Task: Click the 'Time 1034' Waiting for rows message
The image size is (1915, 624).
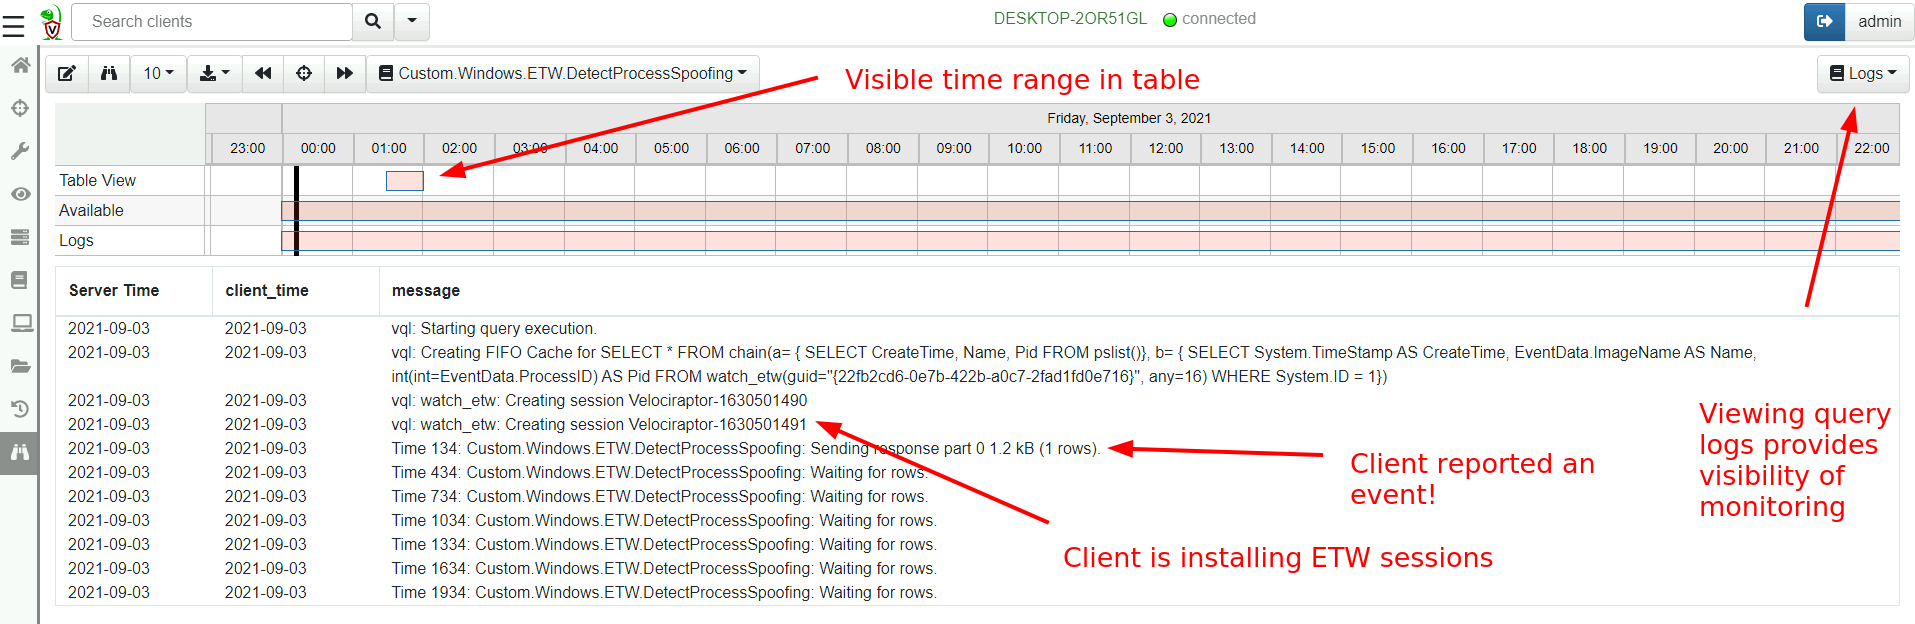Action: point(664,520)
